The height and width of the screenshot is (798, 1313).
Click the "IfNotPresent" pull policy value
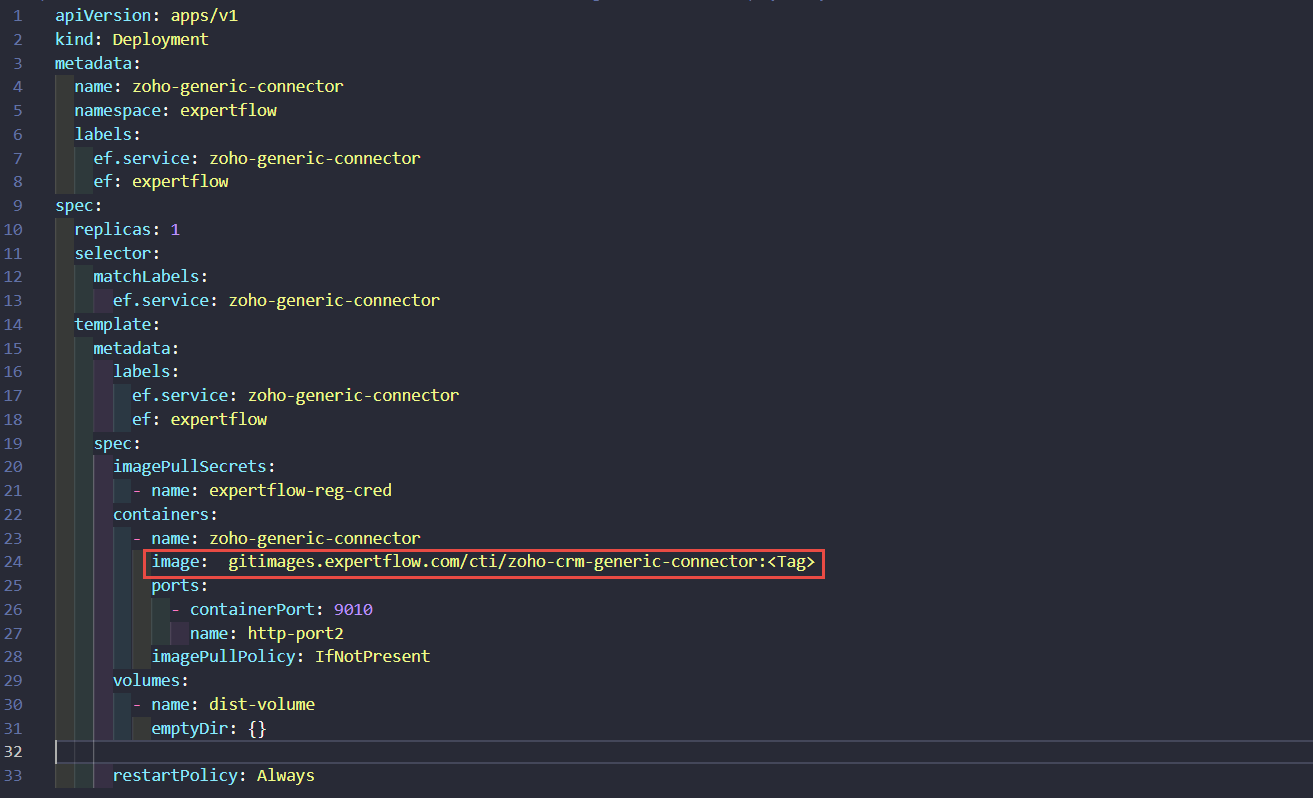tap(372, 657)
